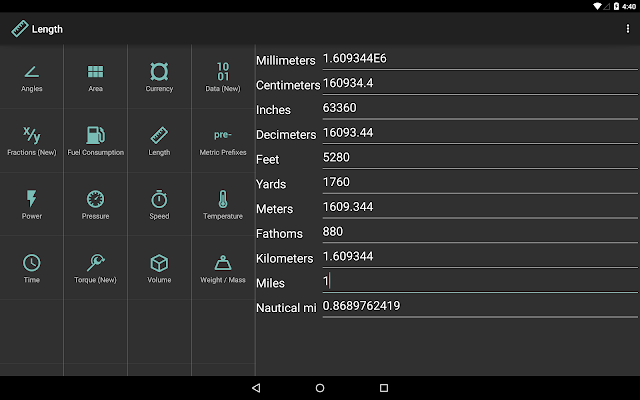Open the Angles converter category
The height and width of the screenshot is (400, 640).
32,77
